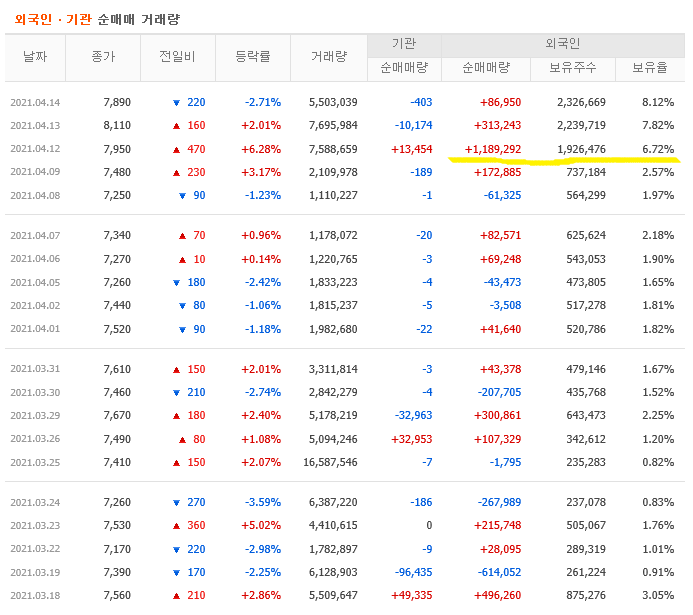Viewport: 693px width, 615px height.
Task: Click the 보유율 column header
Action: click(x=649, y=68)
